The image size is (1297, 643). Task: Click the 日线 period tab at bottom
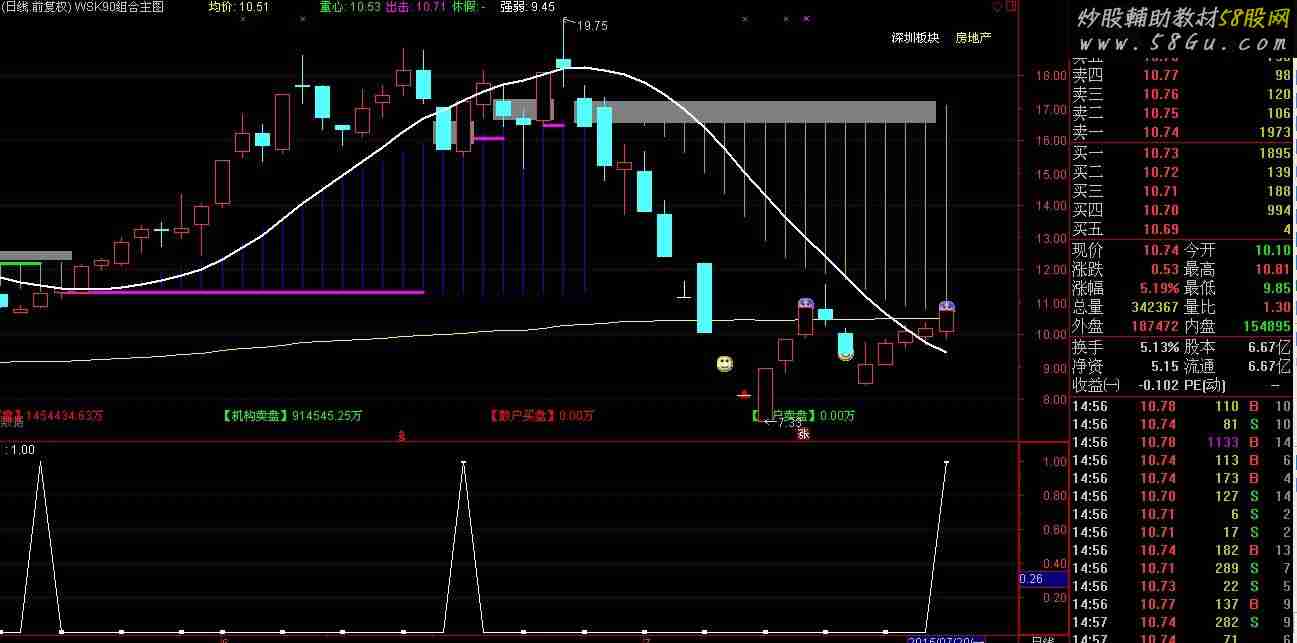1042,638
